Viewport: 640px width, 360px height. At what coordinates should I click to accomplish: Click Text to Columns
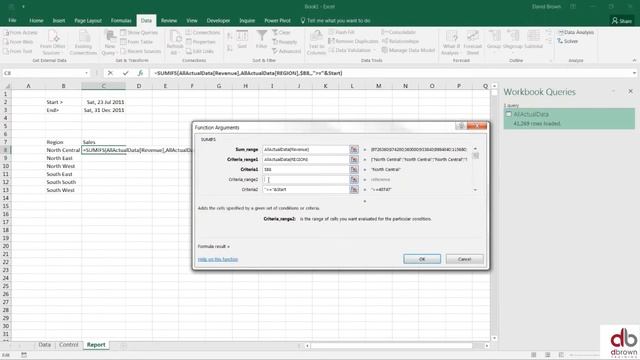tap(316, 42)
